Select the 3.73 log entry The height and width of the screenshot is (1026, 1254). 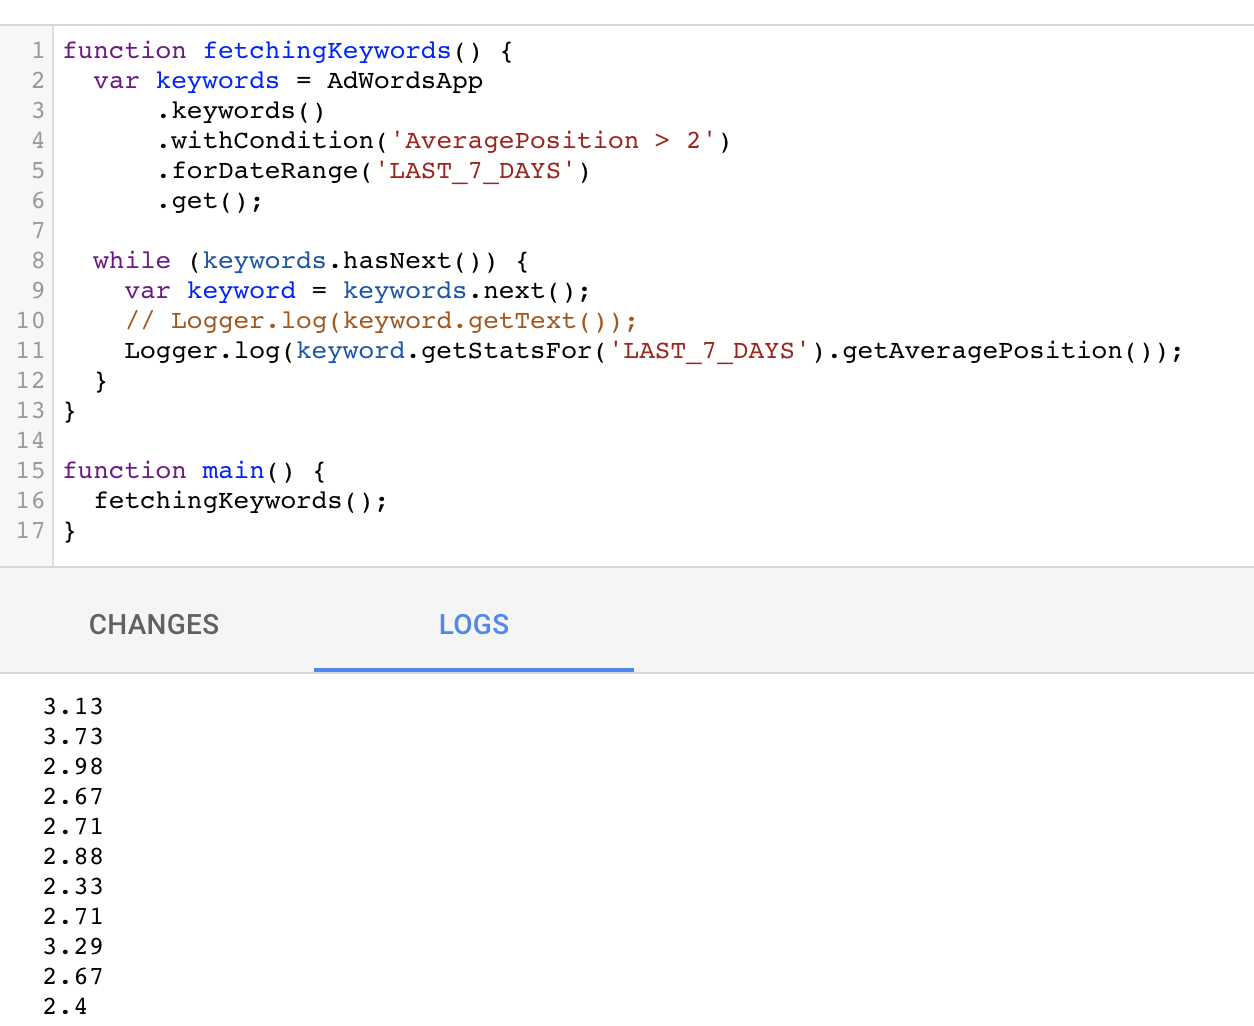73,737
